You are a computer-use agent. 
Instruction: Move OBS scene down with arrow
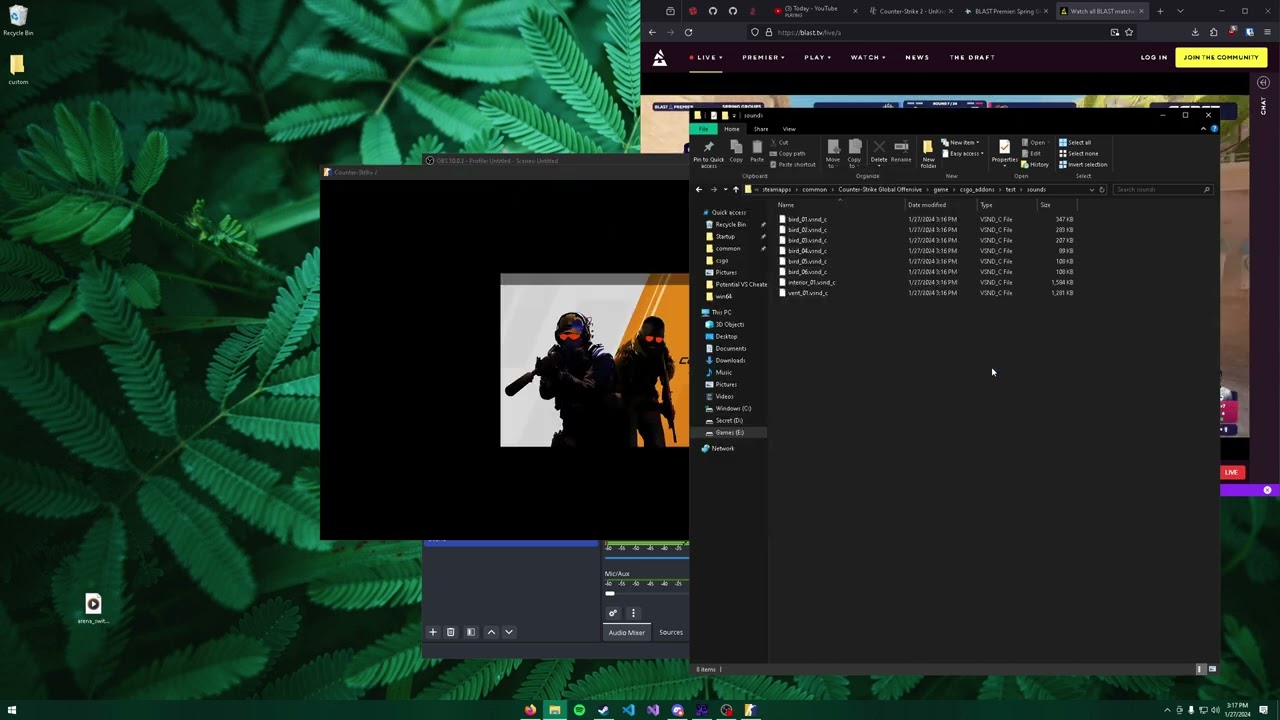[508, 632]
